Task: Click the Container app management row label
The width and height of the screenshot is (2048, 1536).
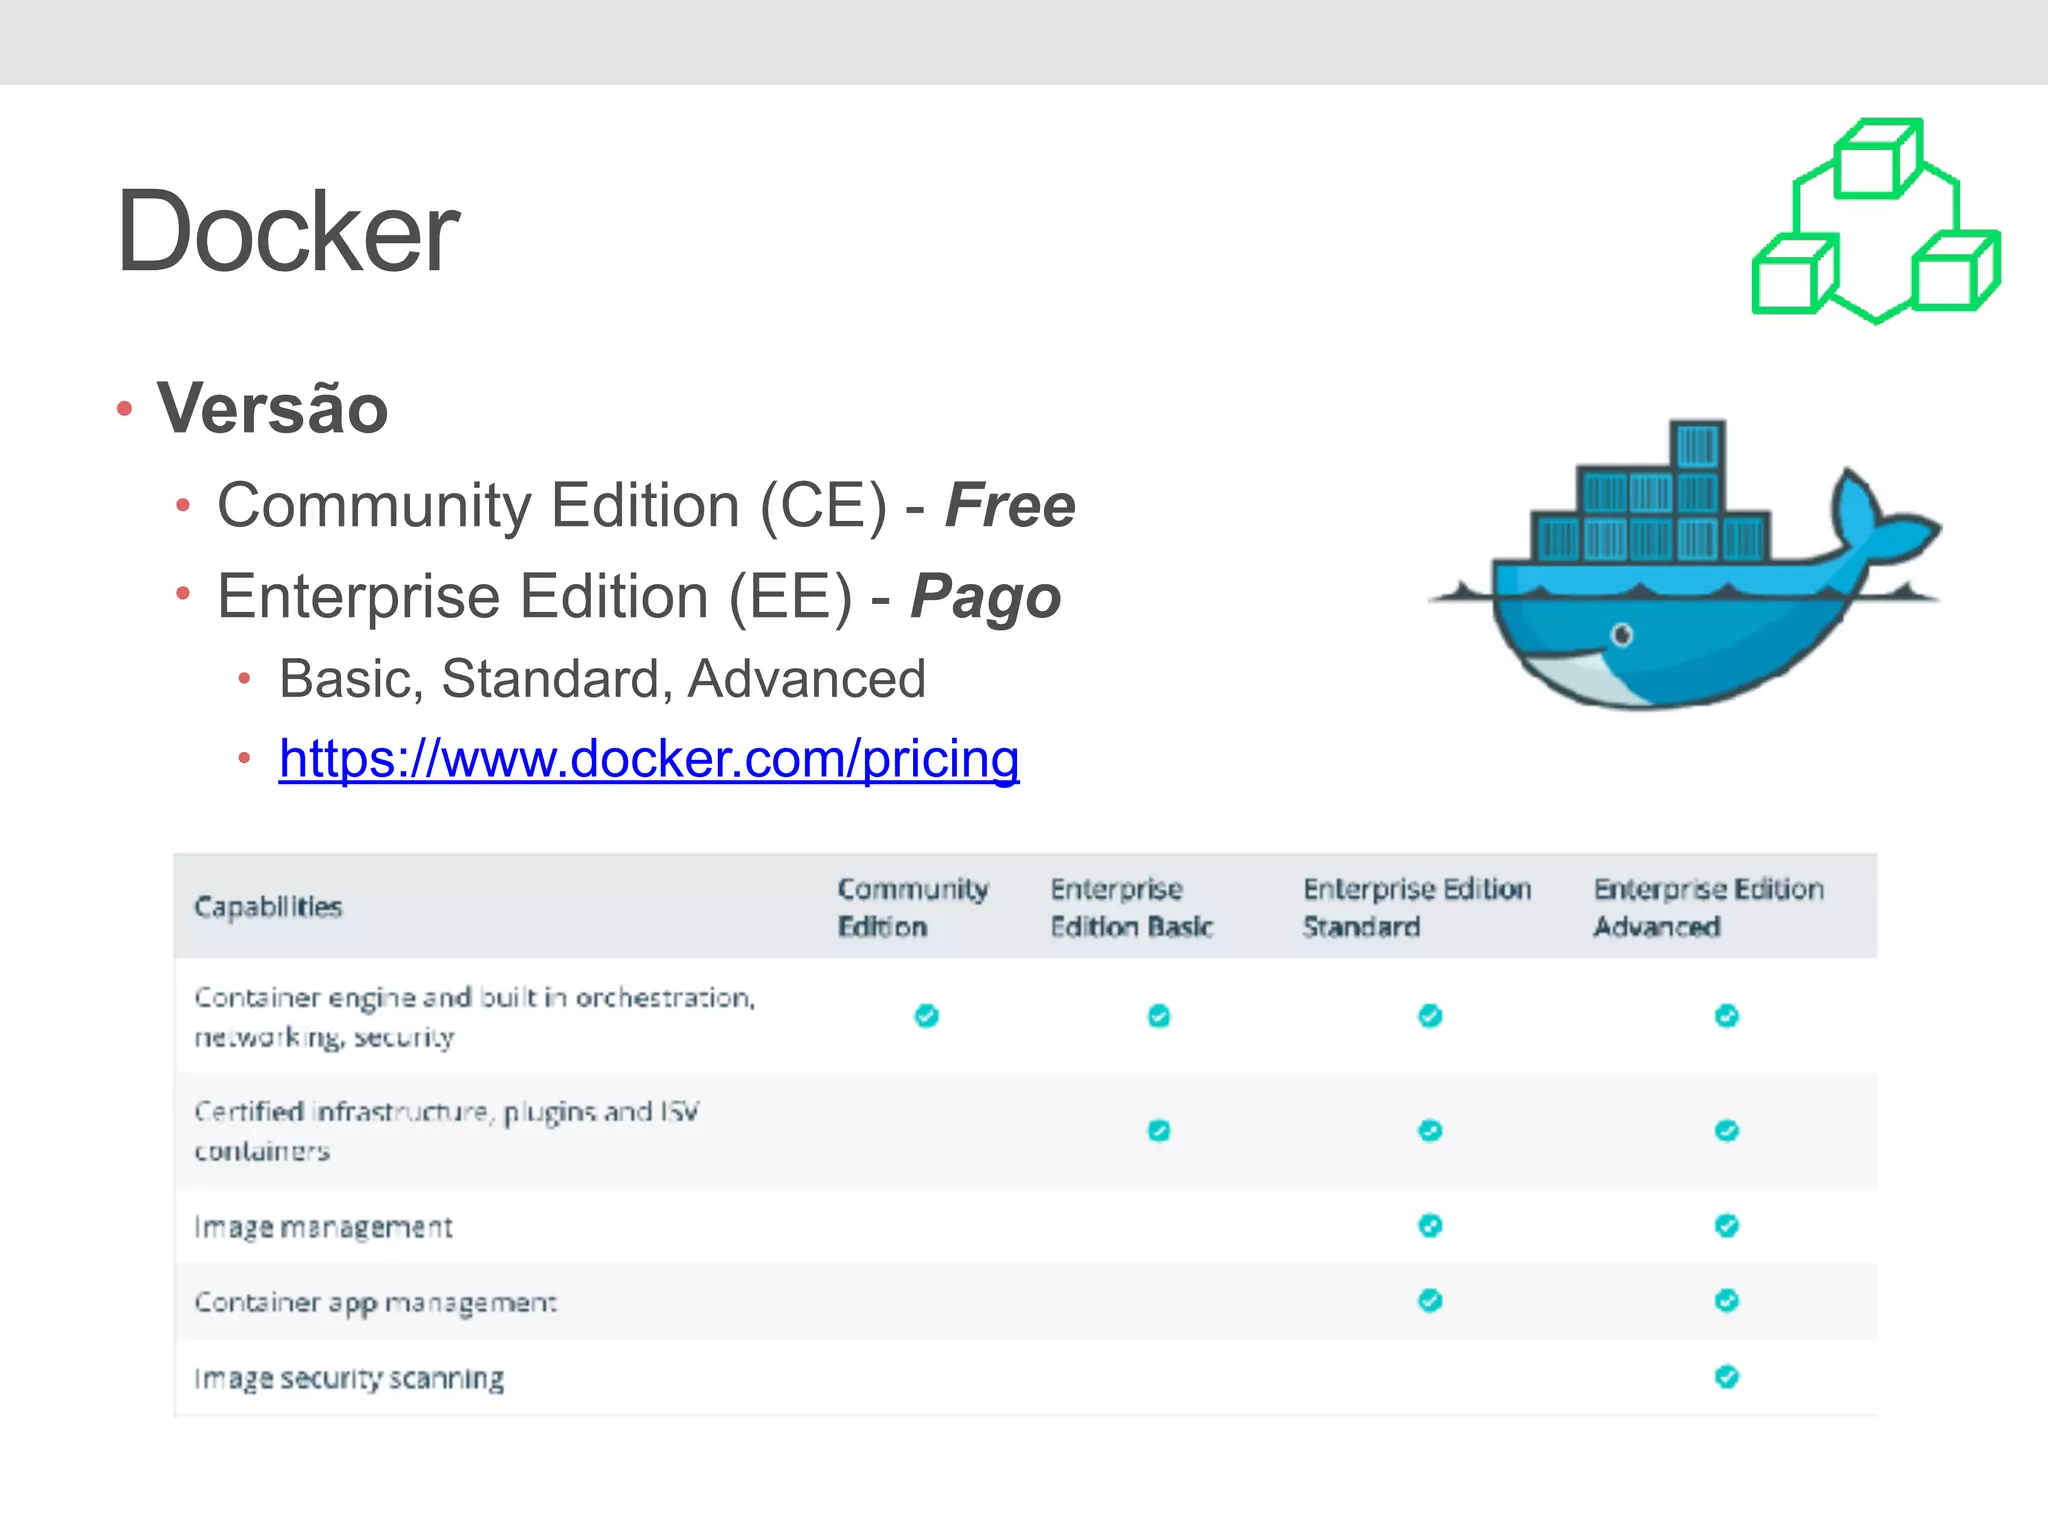Action: coord(375,1303)
